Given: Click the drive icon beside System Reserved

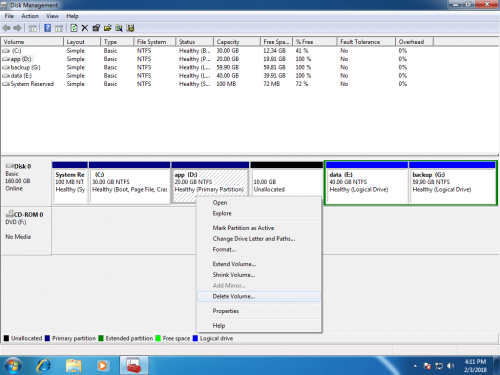Looking at the screenshot, I should tap(6, 84).
